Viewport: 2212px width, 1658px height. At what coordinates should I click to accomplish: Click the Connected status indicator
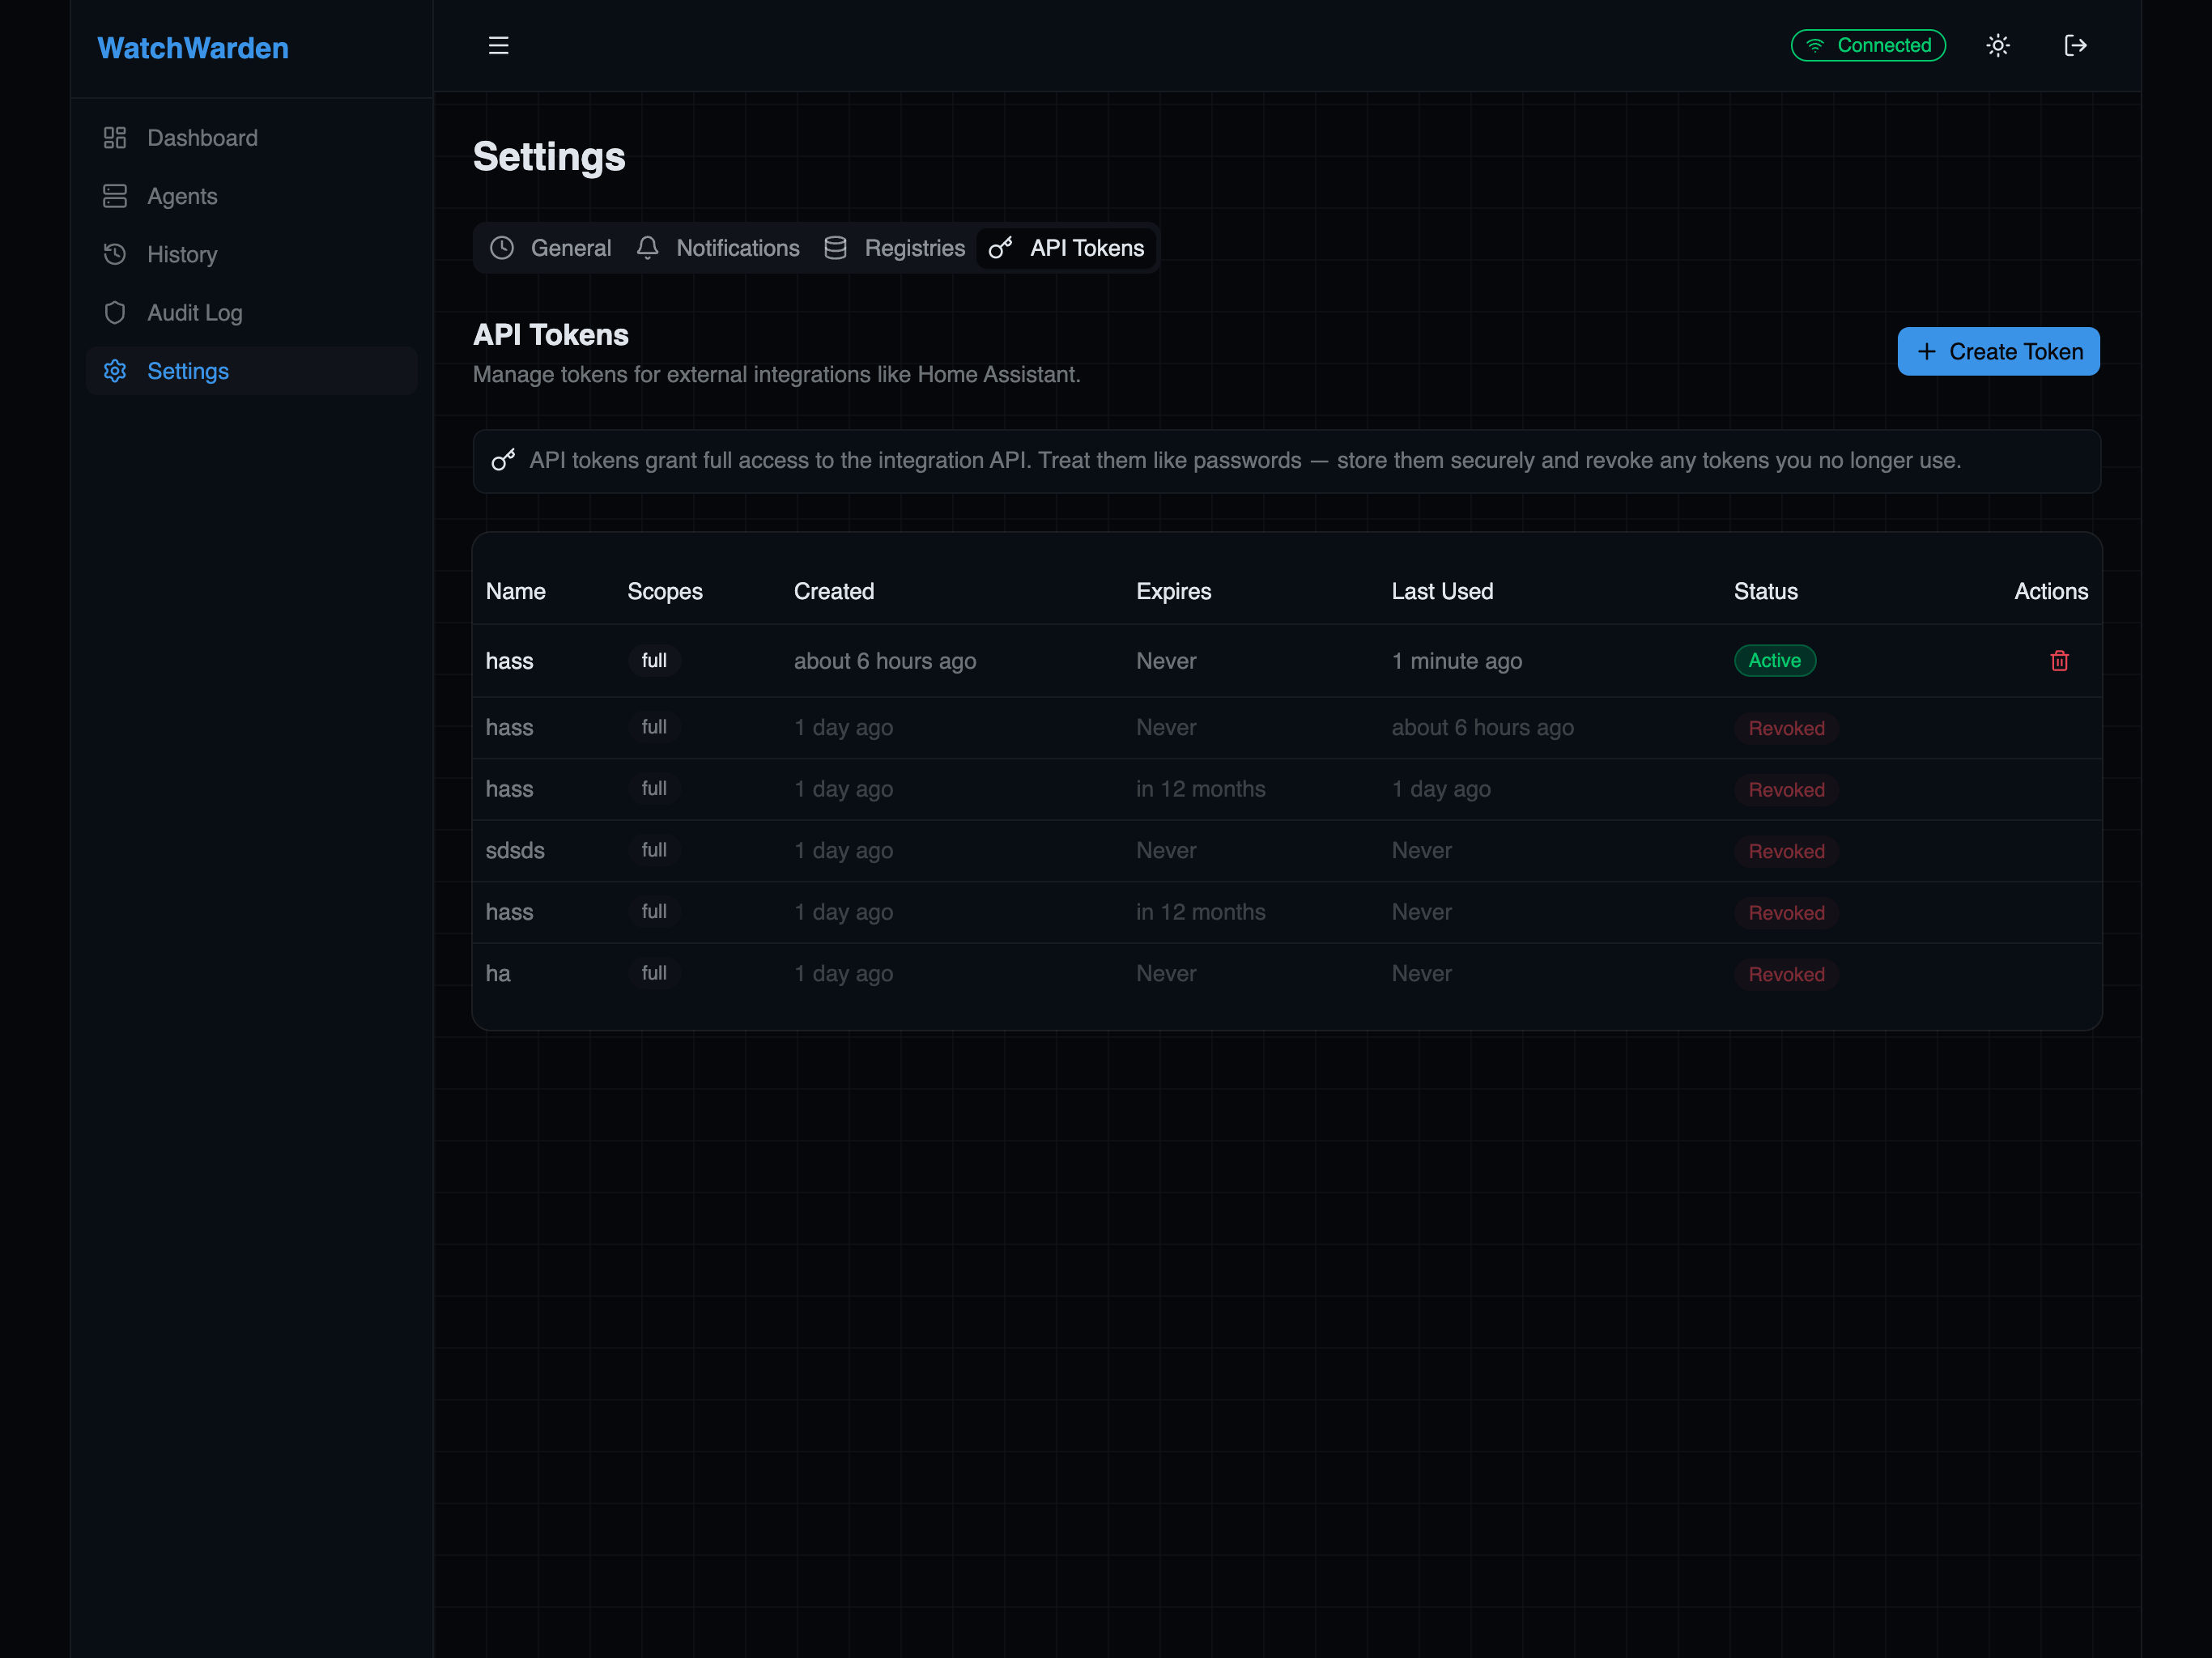click(x=1867, y=45)
